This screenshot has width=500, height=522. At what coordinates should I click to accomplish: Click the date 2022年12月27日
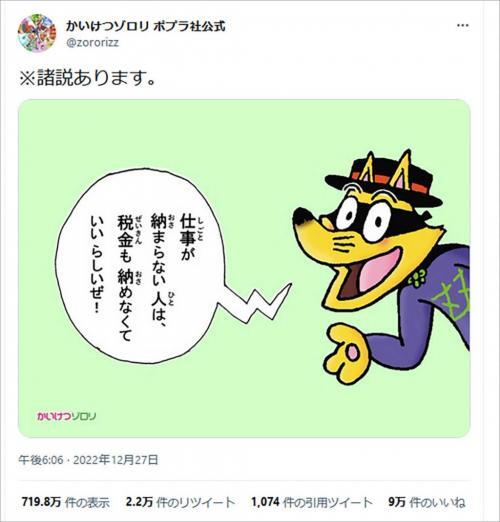point(116,460)
